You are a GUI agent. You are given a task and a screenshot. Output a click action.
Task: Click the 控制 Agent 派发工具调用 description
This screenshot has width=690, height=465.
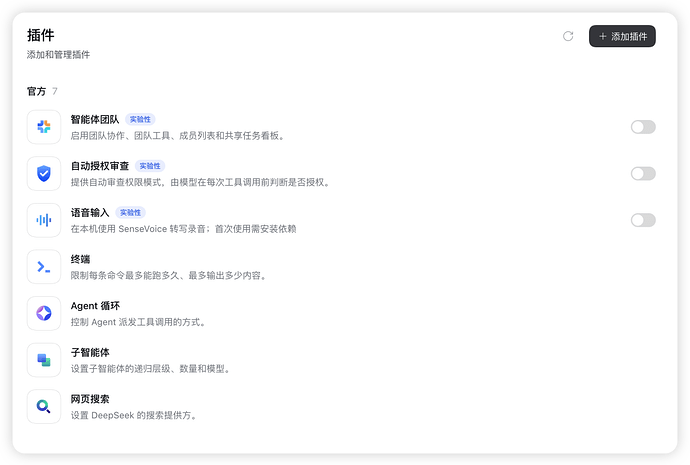tap(138, 322)
